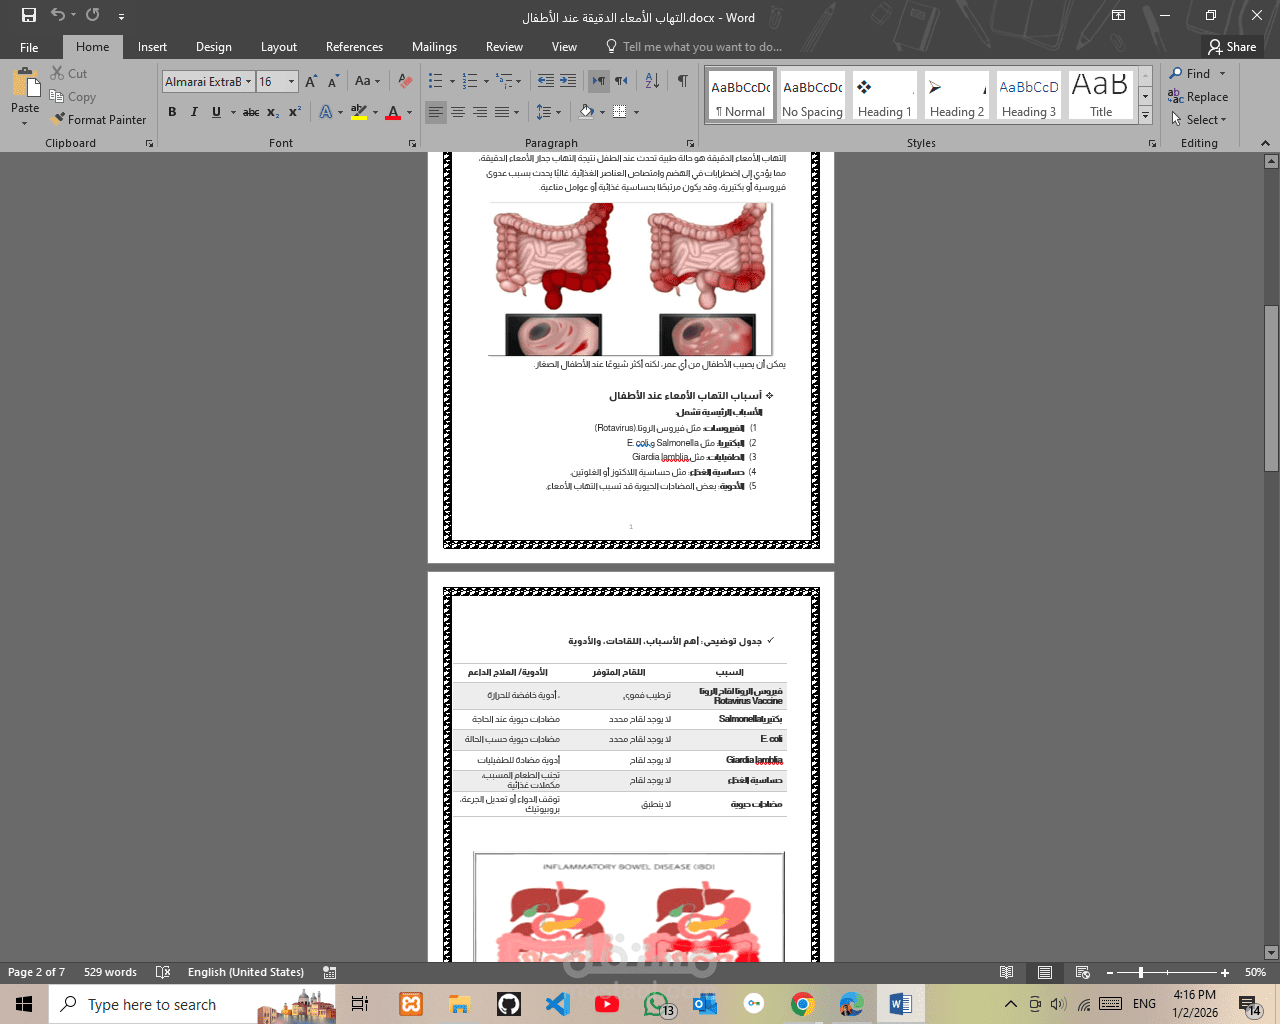Screen dimensions: 1280x1024
Task: Toggle bold formatting
Action: pyautogui.click(x=172, y=112)
